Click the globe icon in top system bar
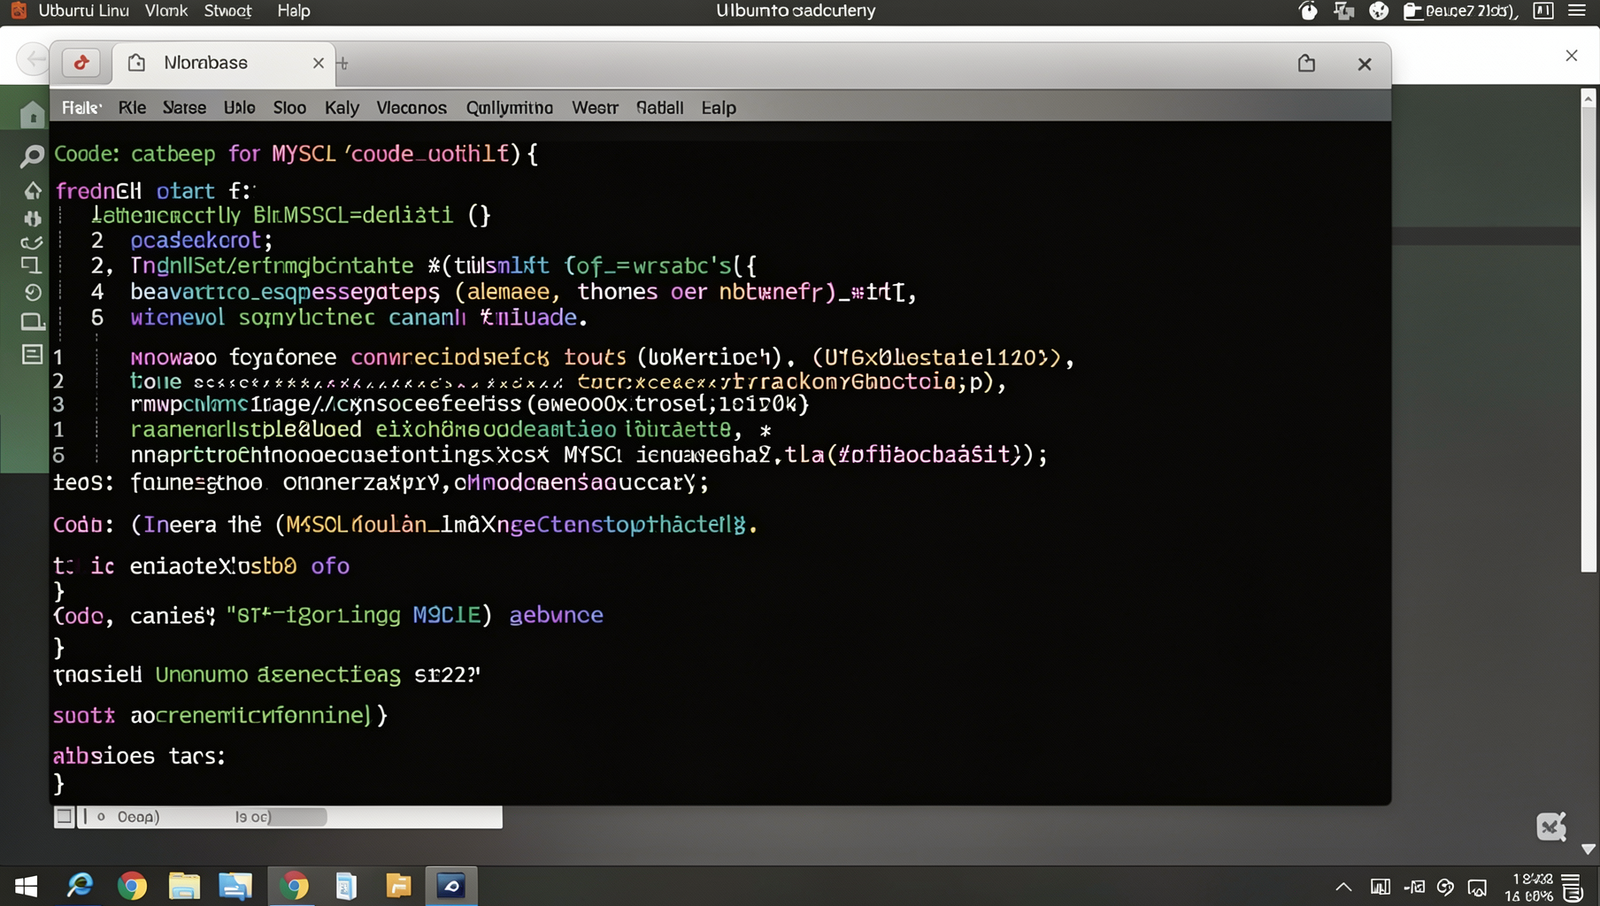1600x906 pixels. click(x=1379, y=11)
